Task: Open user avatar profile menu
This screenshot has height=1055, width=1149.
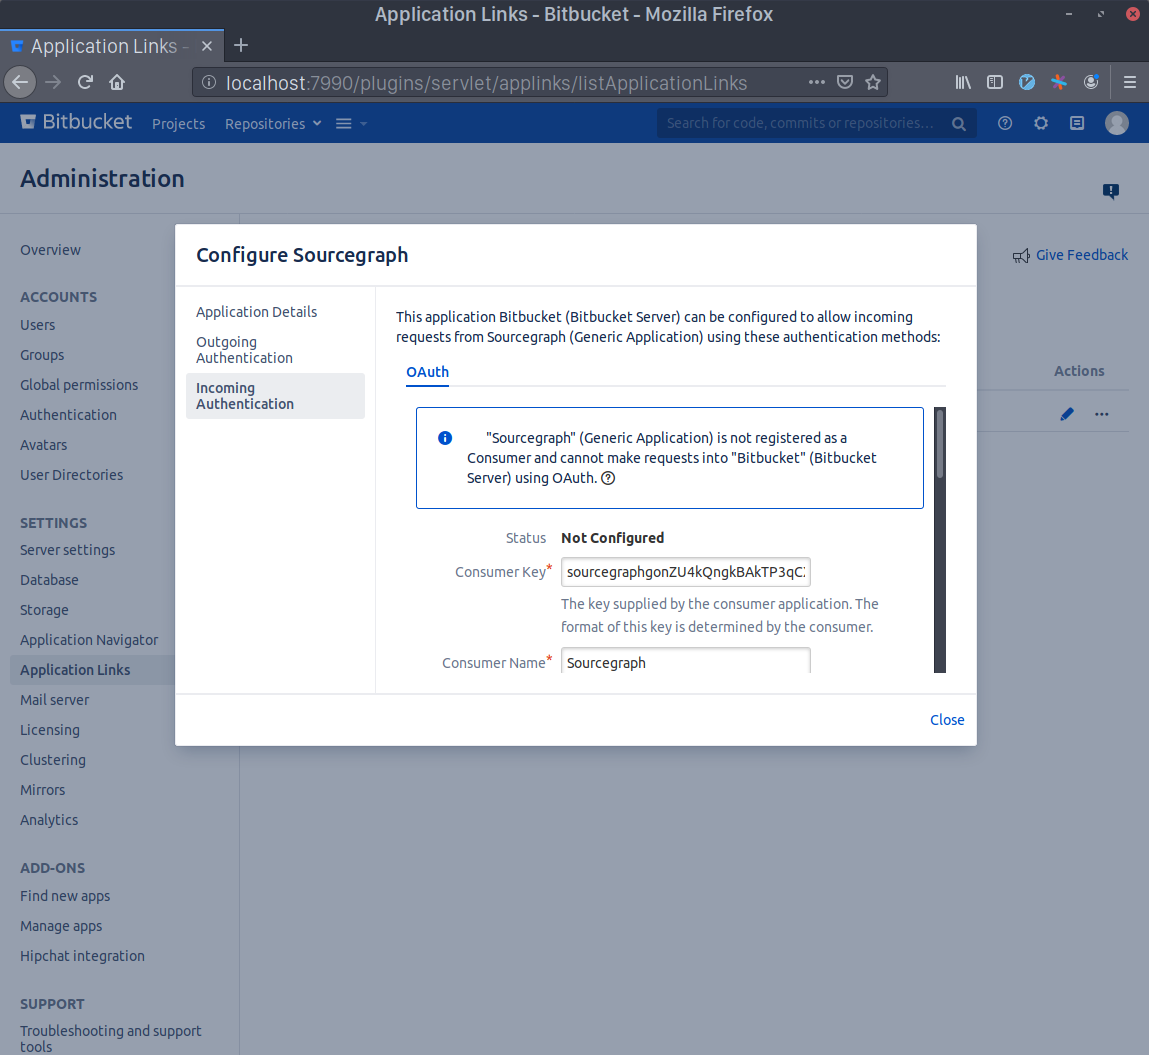Action: click(1117, 123)
